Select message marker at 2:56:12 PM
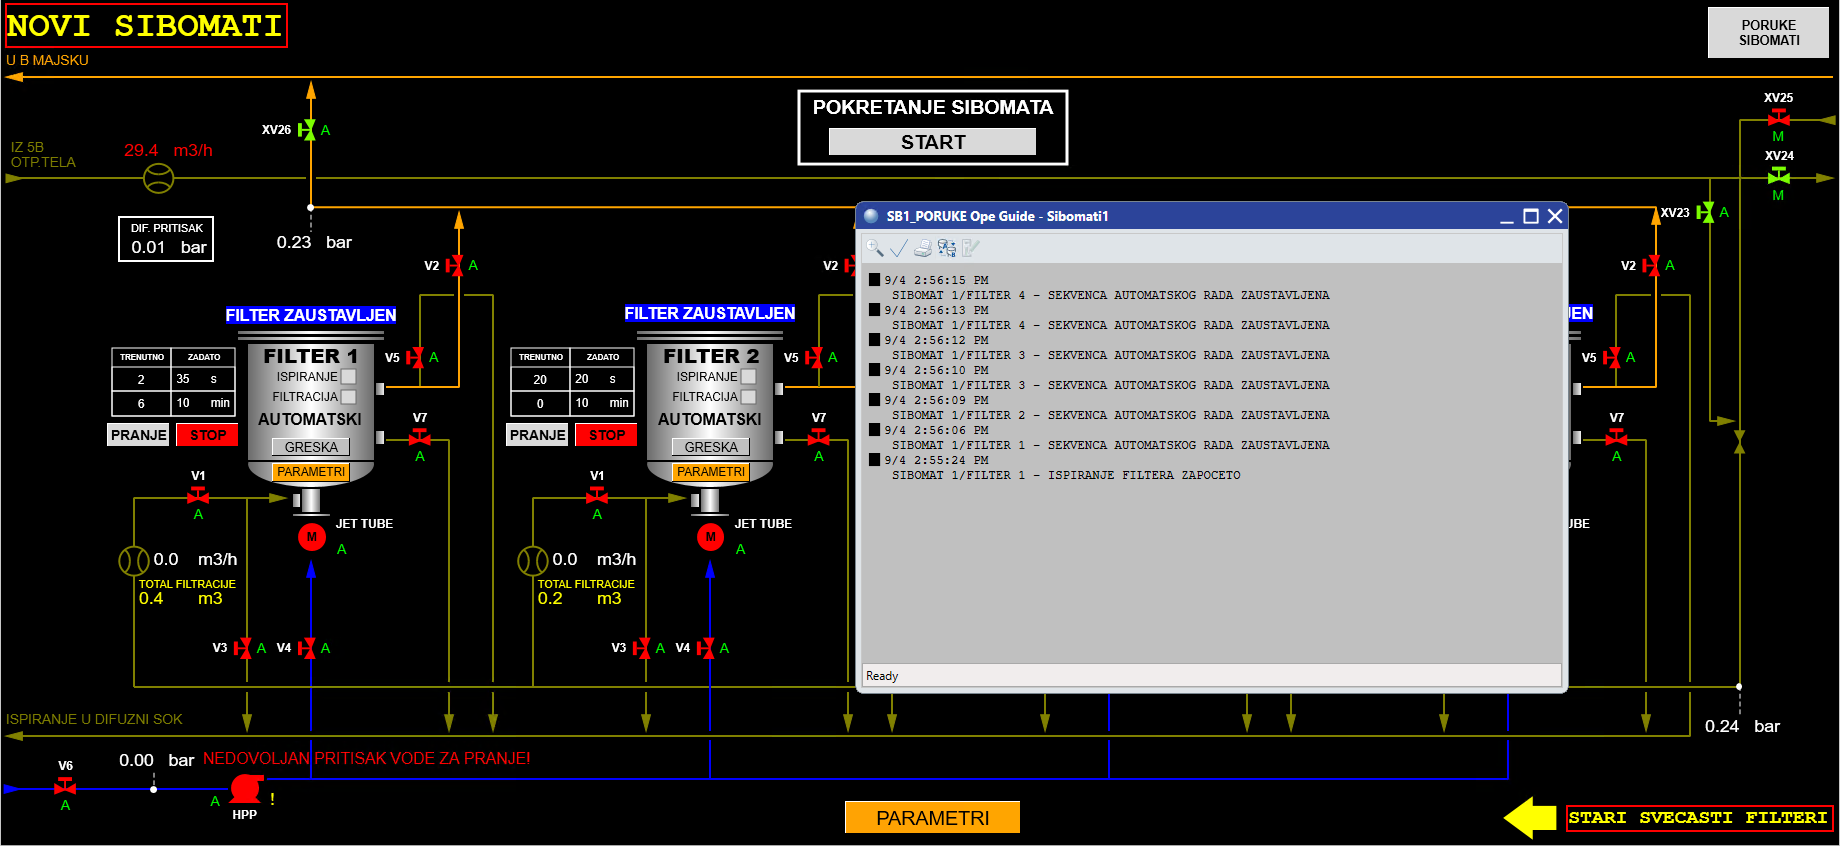 (x=875, y=340)
